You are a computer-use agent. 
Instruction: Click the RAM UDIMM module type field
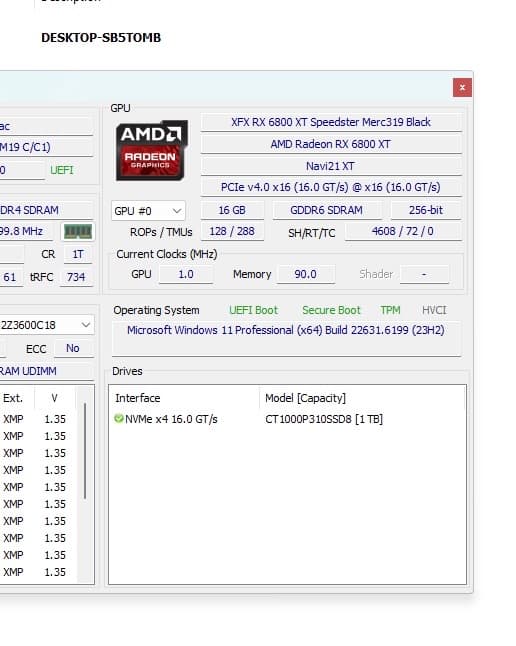pos(47,371)
